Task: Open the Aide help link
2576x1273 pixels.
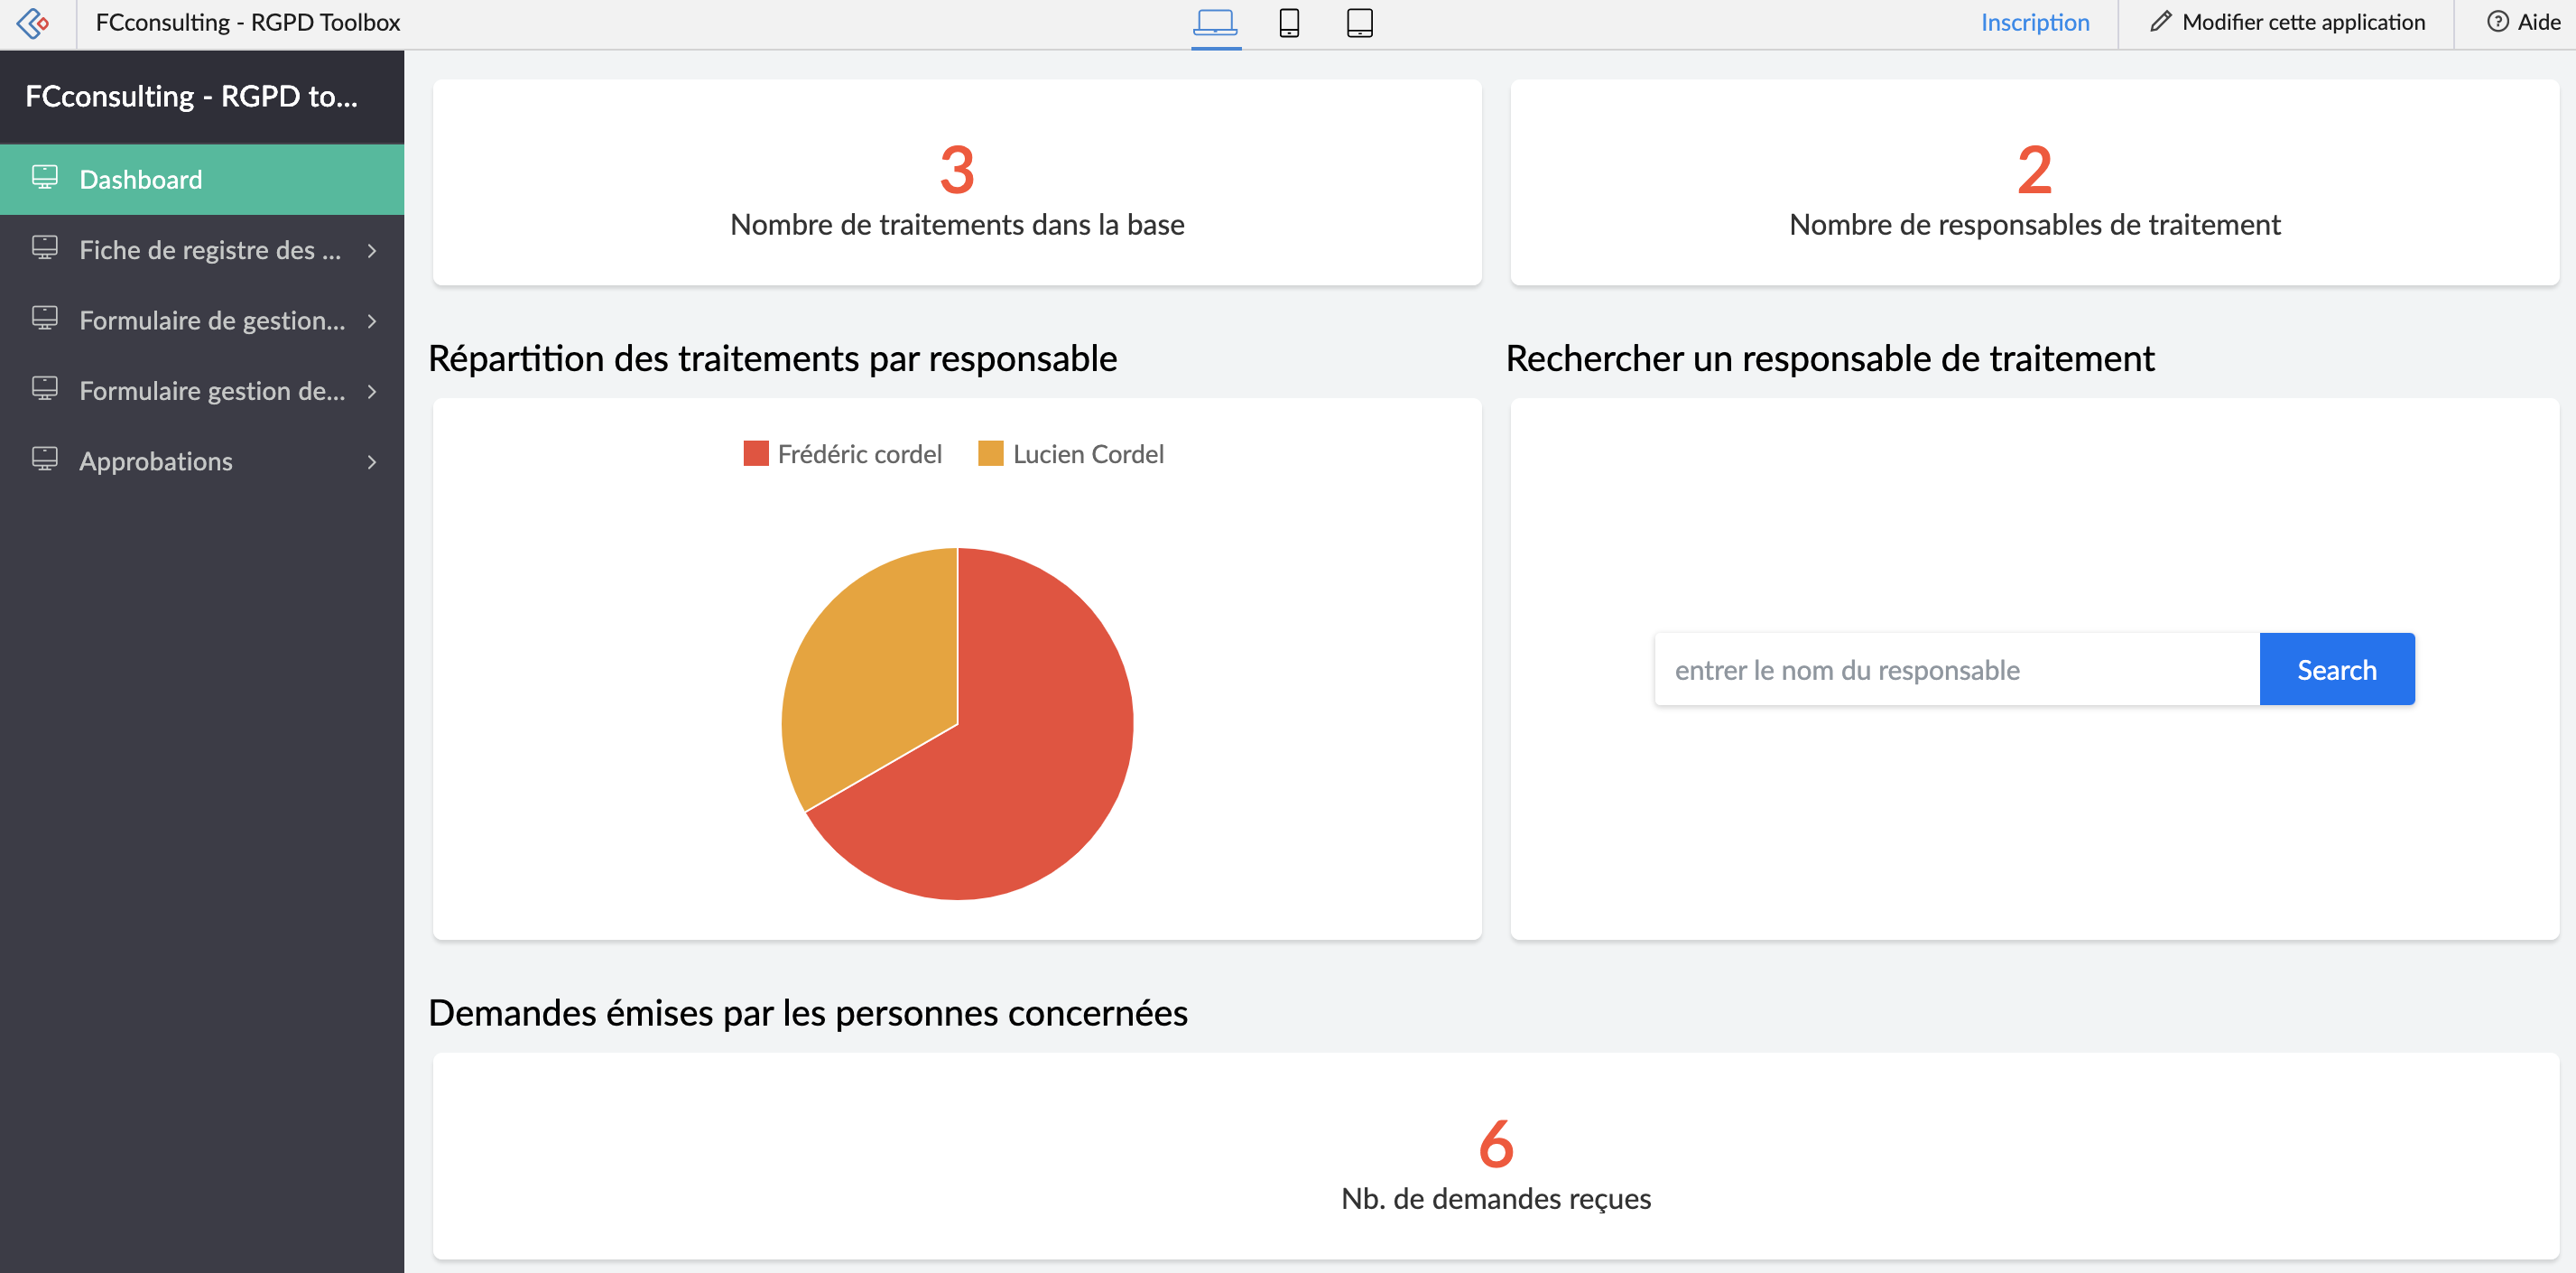Action: click(x=2523, y=22)
